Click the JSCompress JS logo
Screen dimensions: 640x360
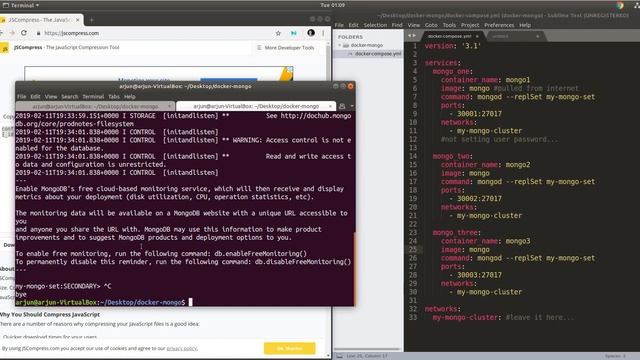tap(5, 48)
